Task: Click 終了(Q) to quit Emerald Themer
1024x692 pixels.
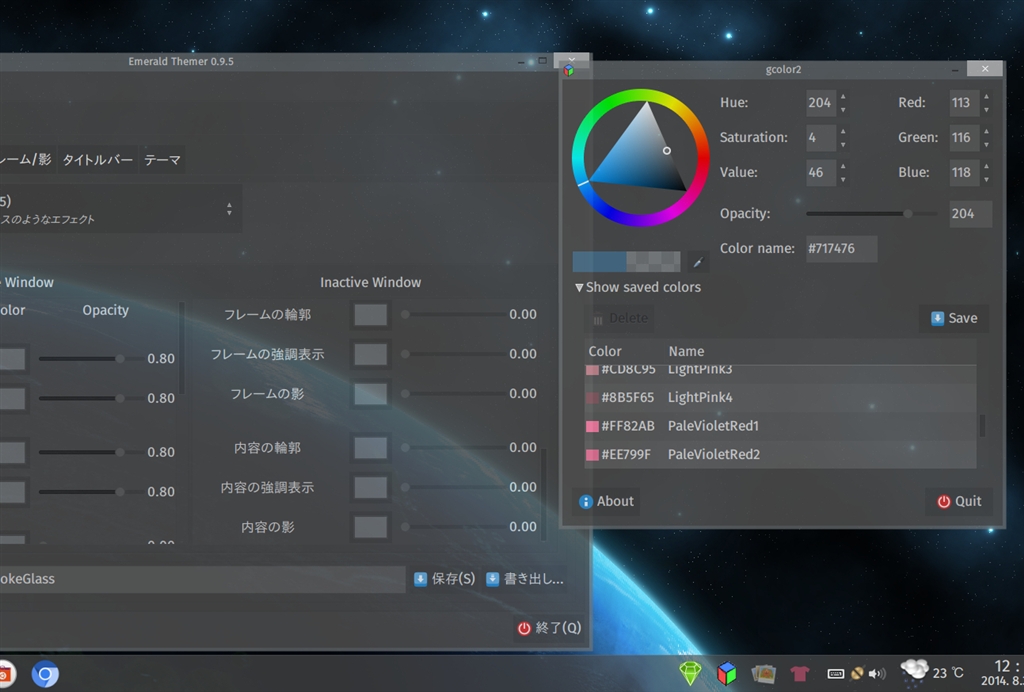Action: tap(549, 628)
